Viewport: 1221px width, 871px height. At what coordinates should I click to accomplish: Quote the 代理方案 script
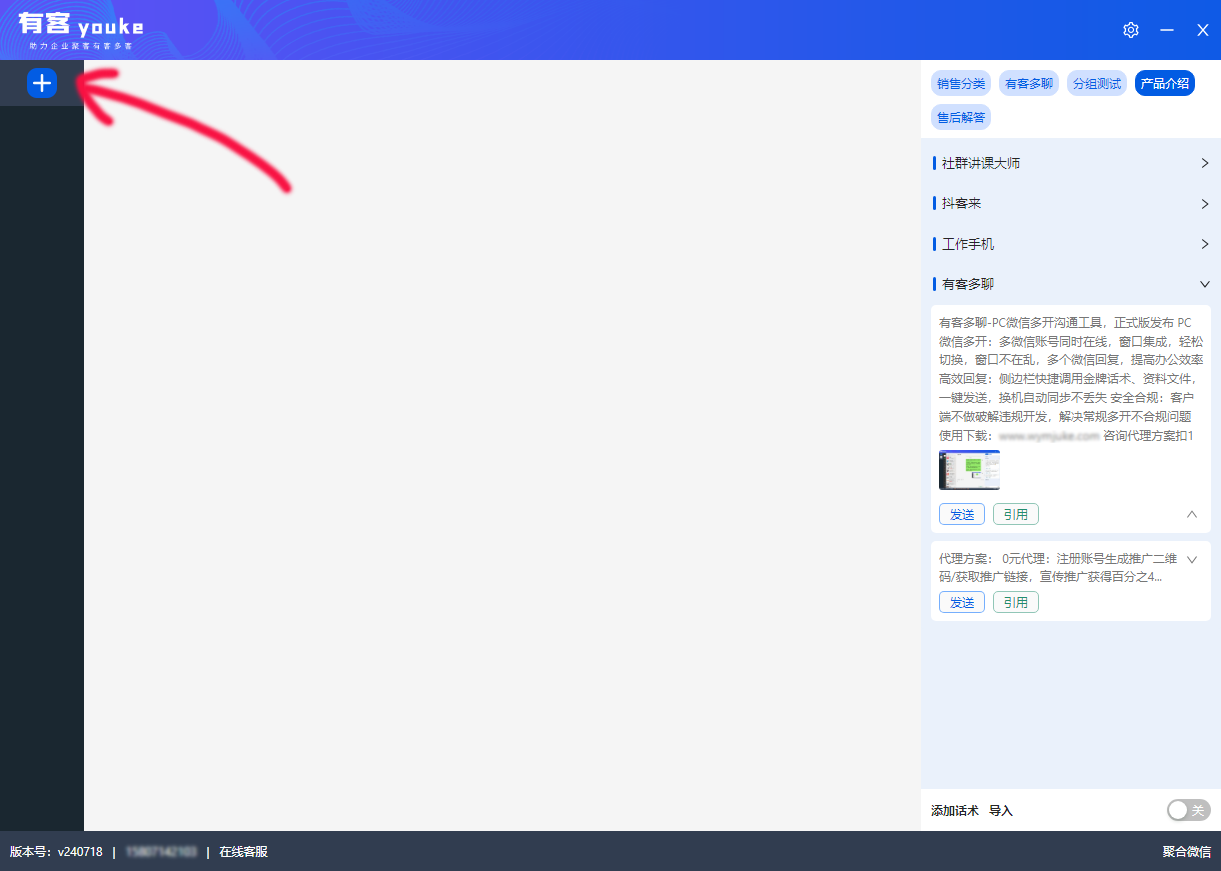(x=1016, y=602)
